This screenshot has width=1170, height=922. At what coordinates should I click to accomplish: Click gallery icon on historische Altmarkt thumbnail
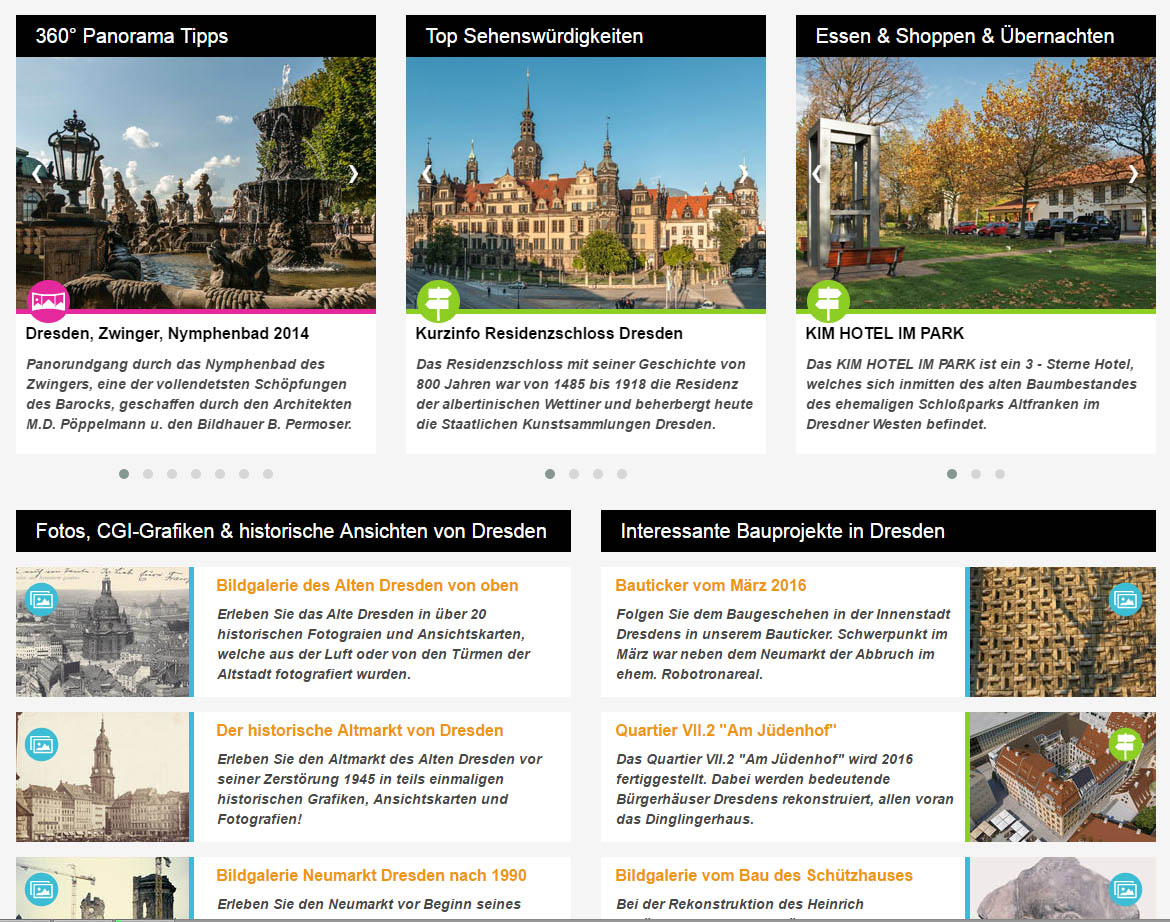[41, 744]
